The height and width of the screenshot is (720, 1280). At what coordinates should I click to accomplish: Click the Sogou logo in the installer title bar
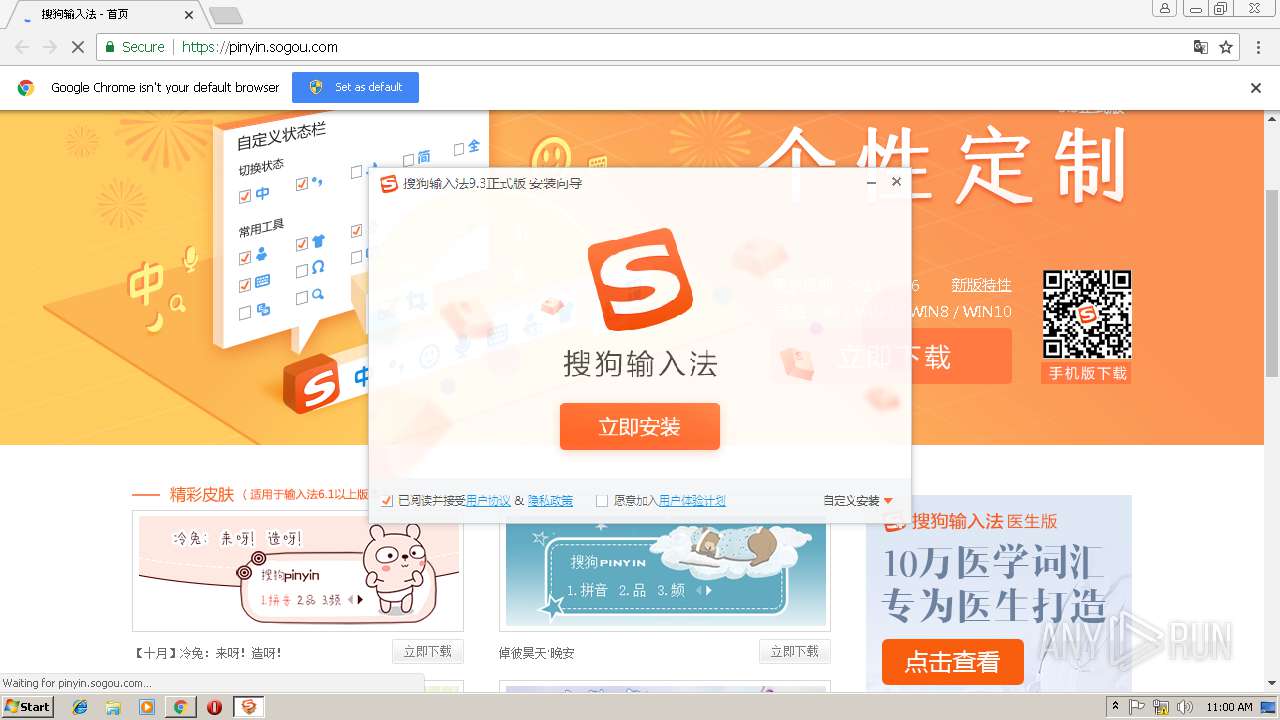point(388,183)
